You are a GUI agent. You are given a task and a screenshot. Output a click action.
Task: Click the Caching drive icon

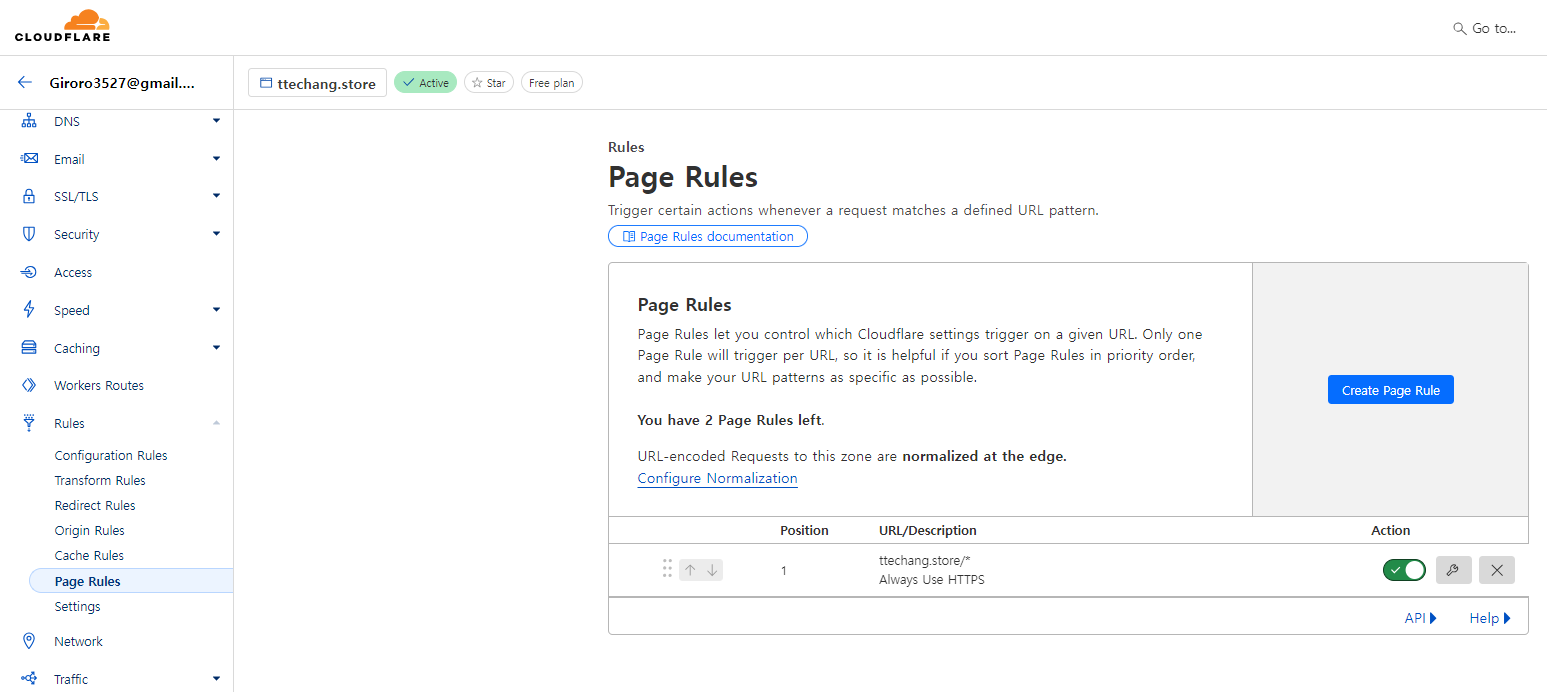pos(29,348)
